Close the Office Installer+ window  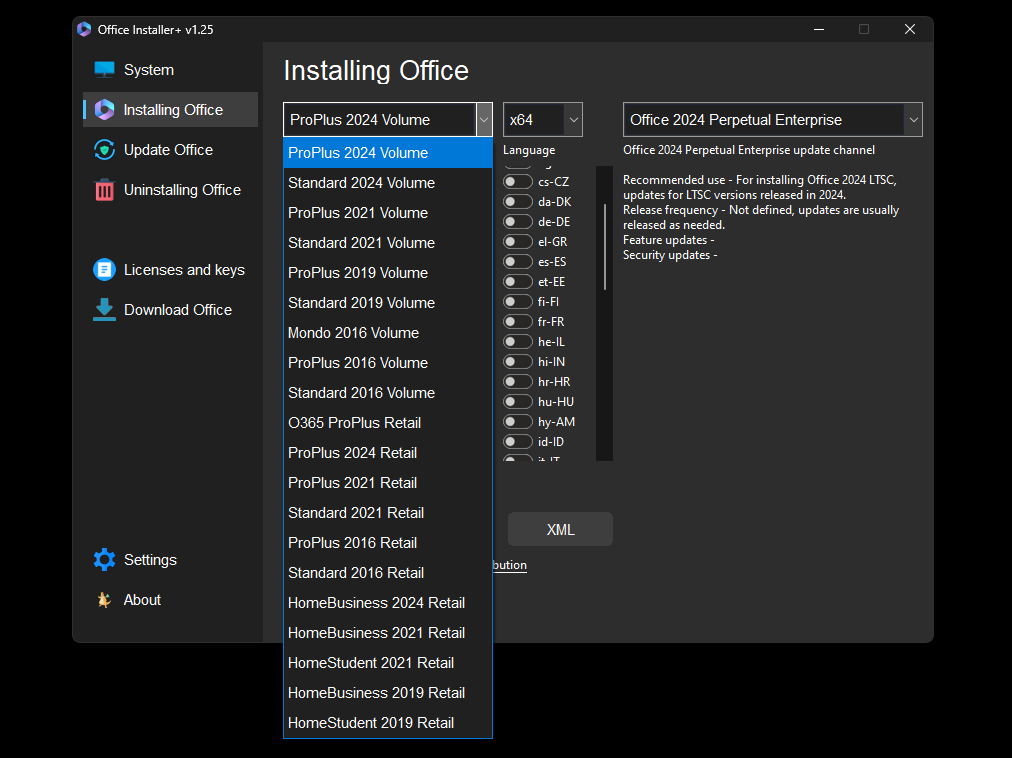point(910,30)
